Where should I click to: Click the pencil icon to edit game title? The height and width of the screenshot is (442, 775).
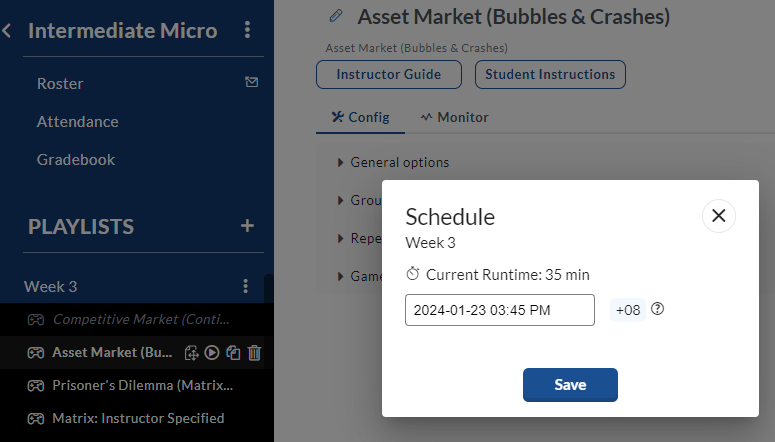tap(336, 16)
